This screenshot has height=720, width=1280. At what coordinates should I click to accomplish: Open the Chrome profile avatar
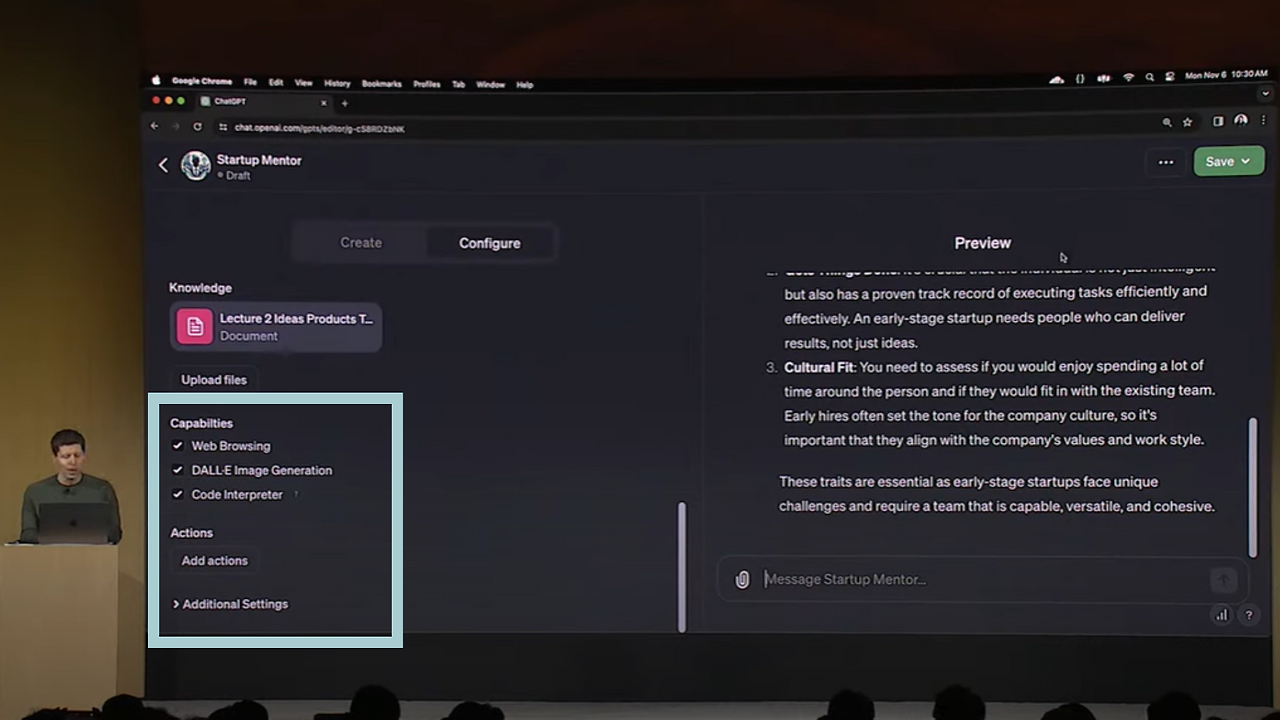(x=1241, y=121)
